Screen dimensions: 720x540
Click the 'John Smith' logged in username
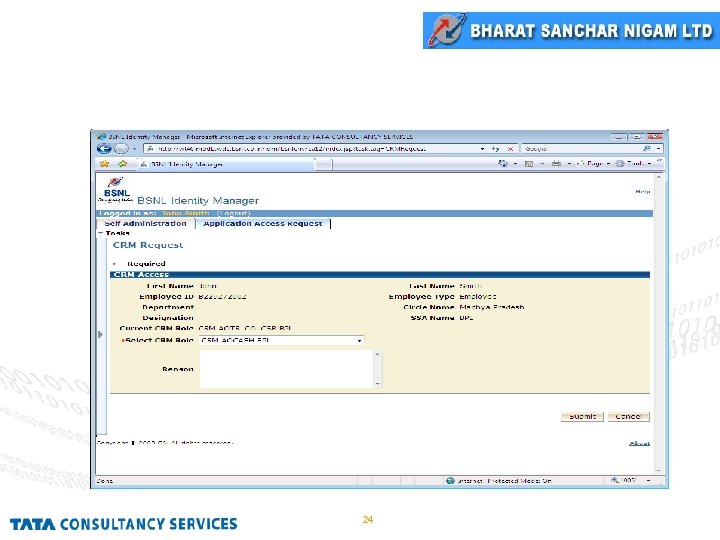(x=186, y=213)
